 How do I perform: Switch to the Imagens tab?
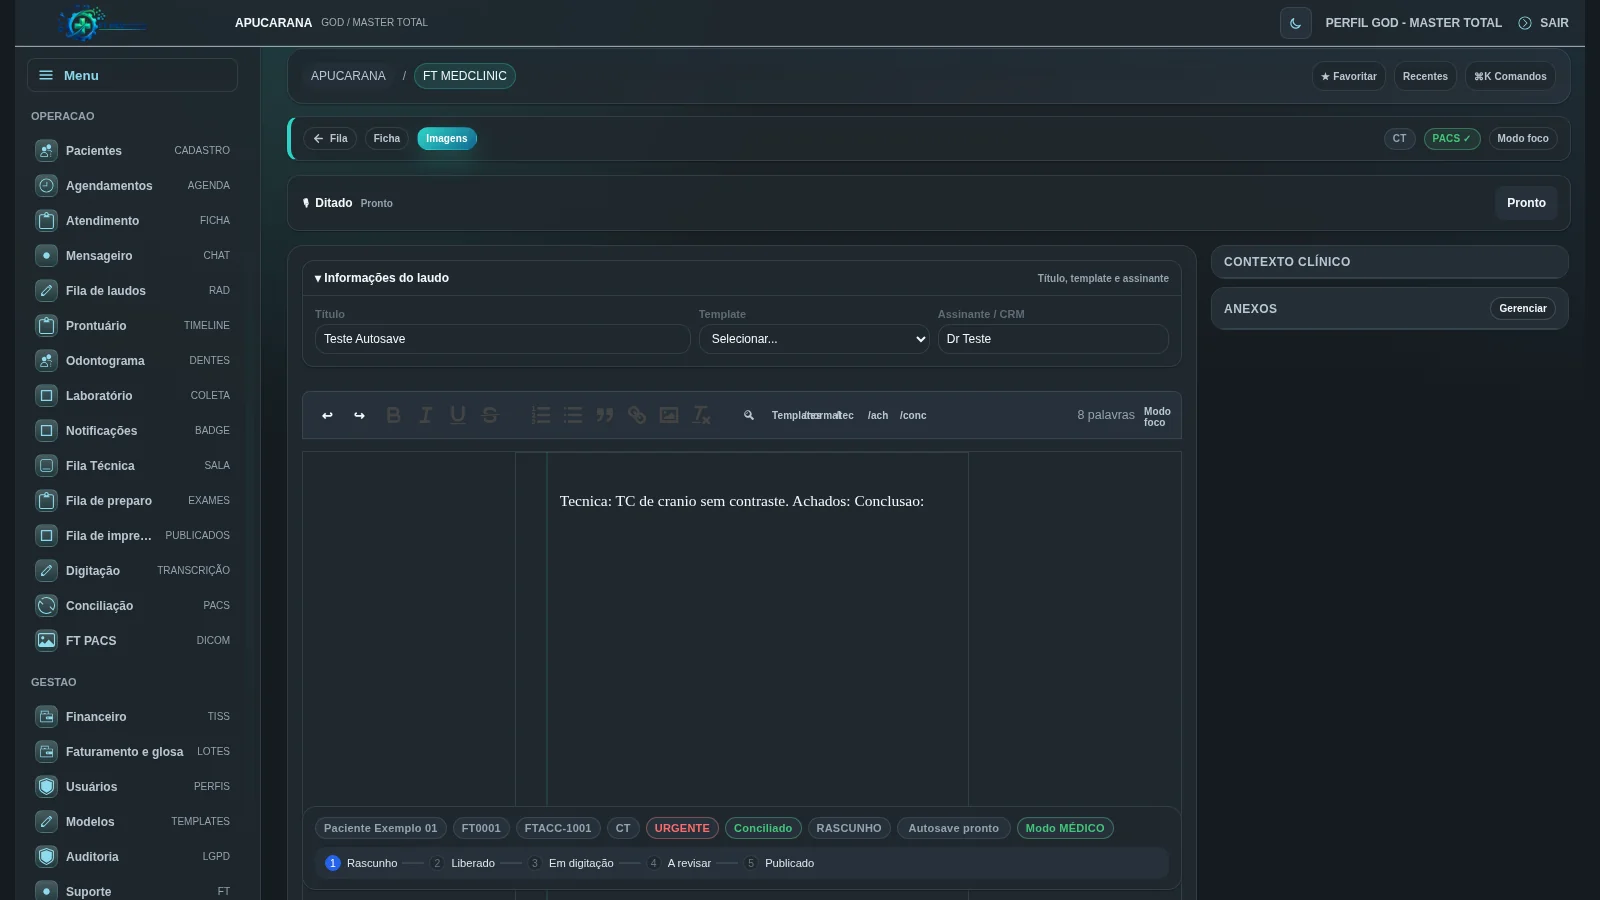click(446, 139)
